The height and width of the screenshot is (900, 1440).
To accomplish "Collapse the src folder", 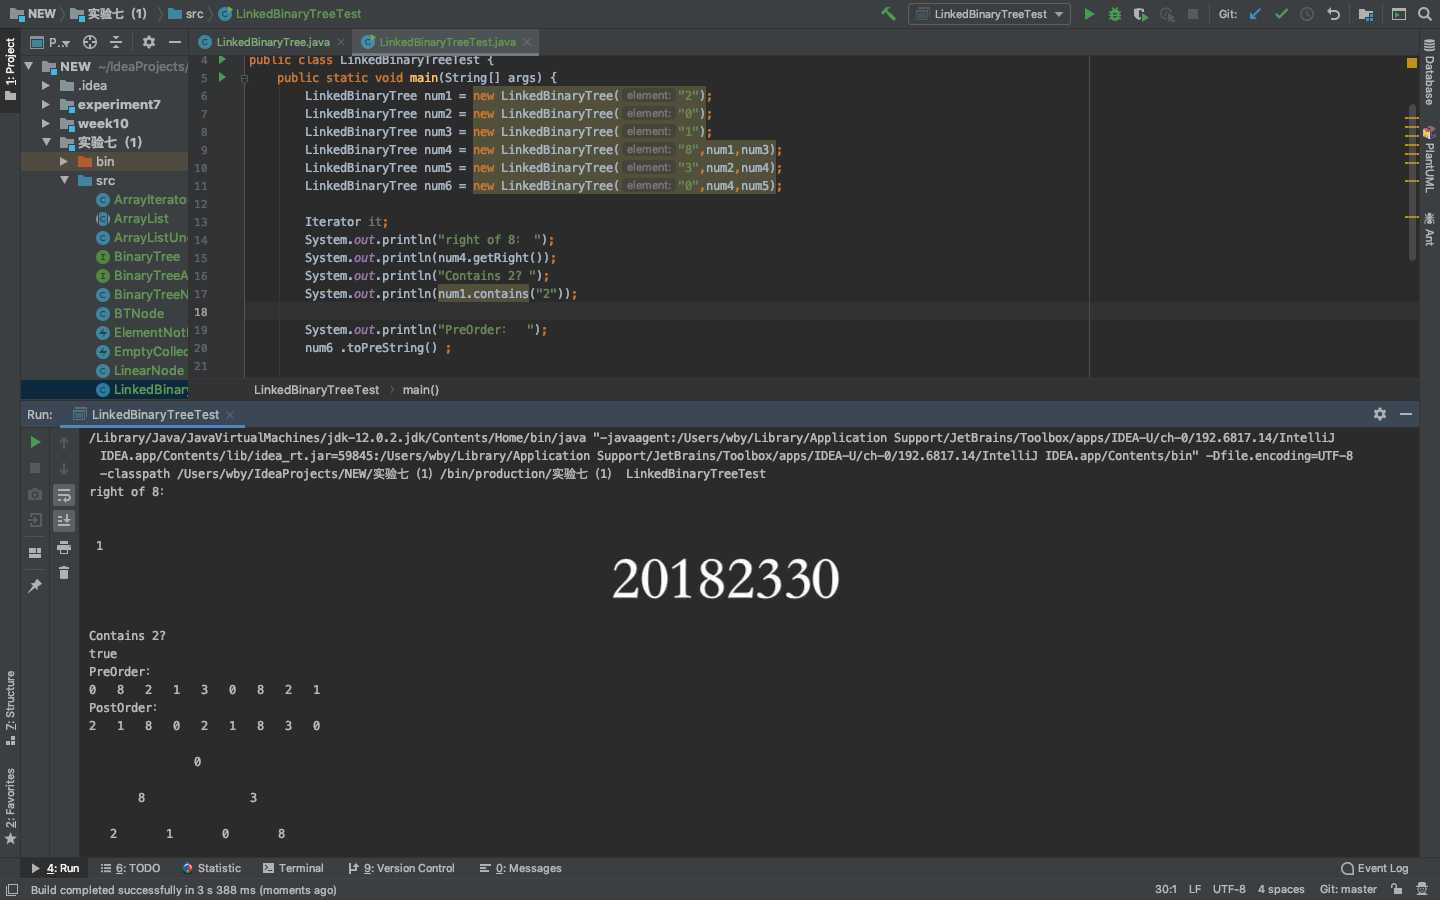I will pyautogui.click(x=64, y=180).
